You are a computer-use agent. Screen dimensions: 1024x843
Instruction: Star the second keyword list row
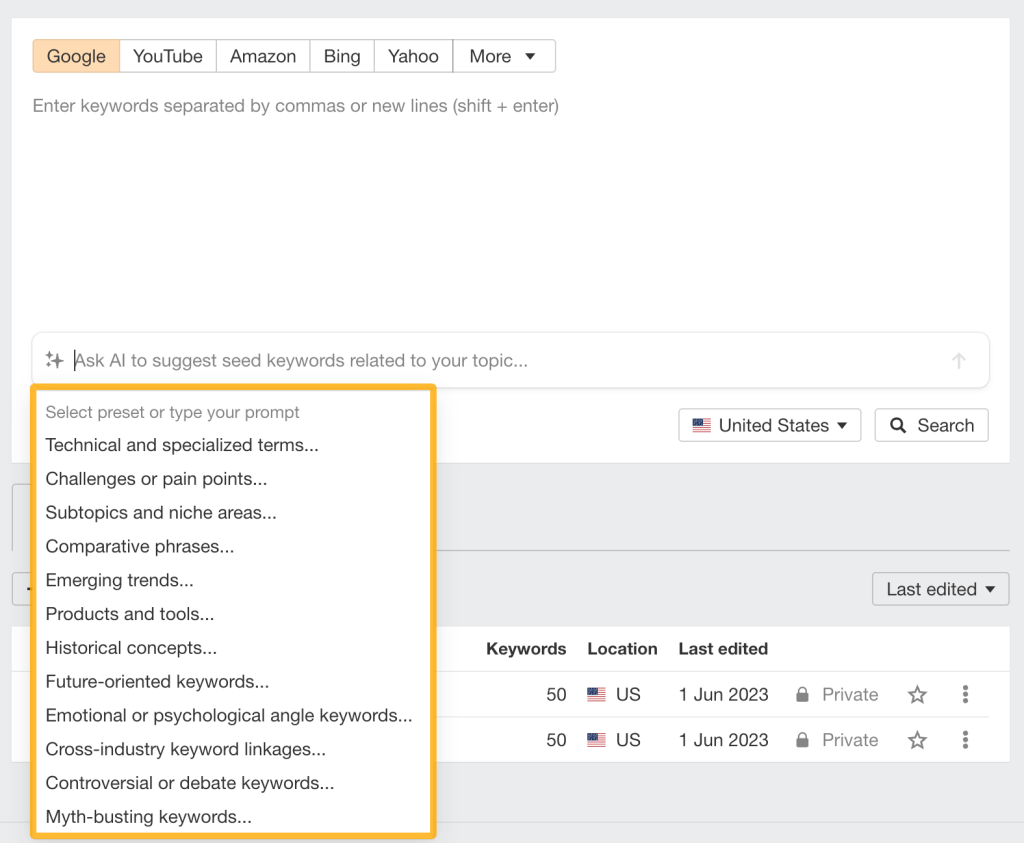pos(917,740)
